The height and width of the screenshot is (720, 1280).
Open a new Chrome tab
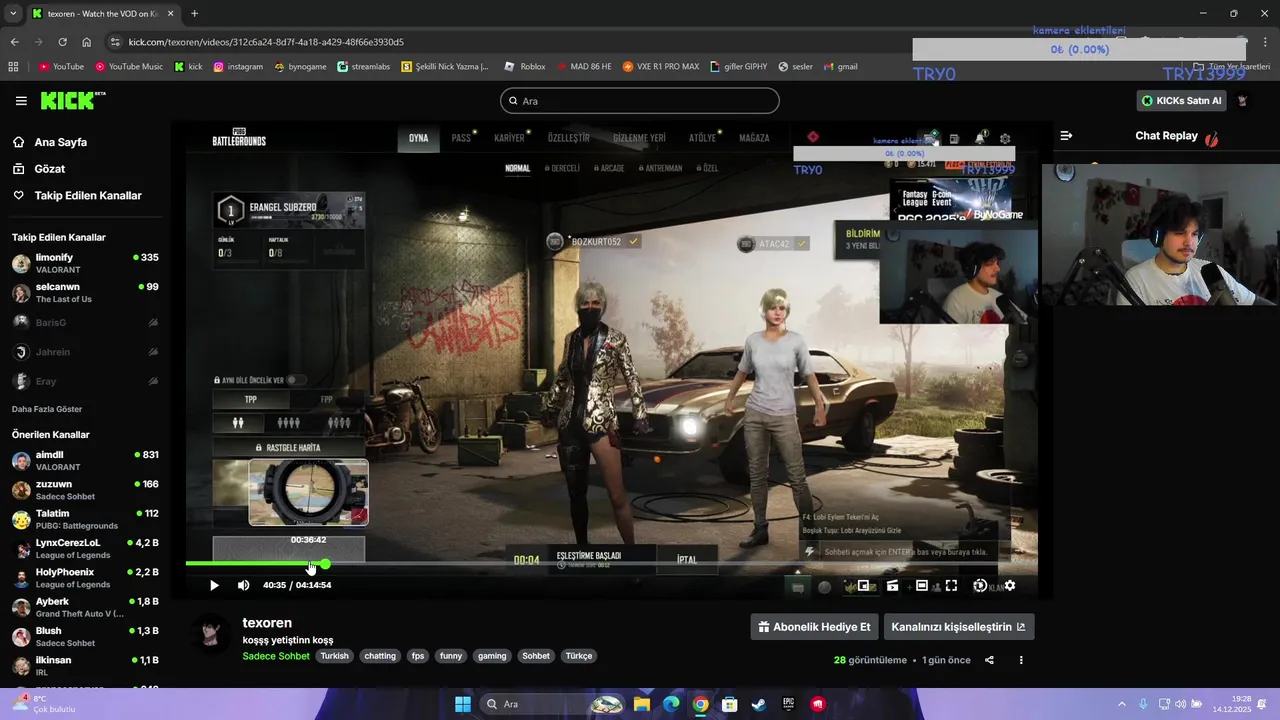[x=194, y=14]
